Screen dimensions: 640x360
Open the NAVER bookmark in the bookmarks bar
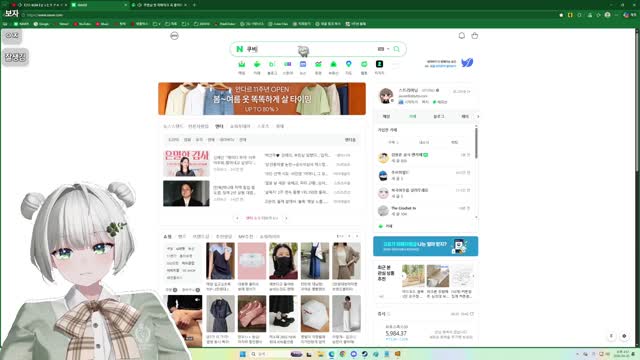click(22, 24)
